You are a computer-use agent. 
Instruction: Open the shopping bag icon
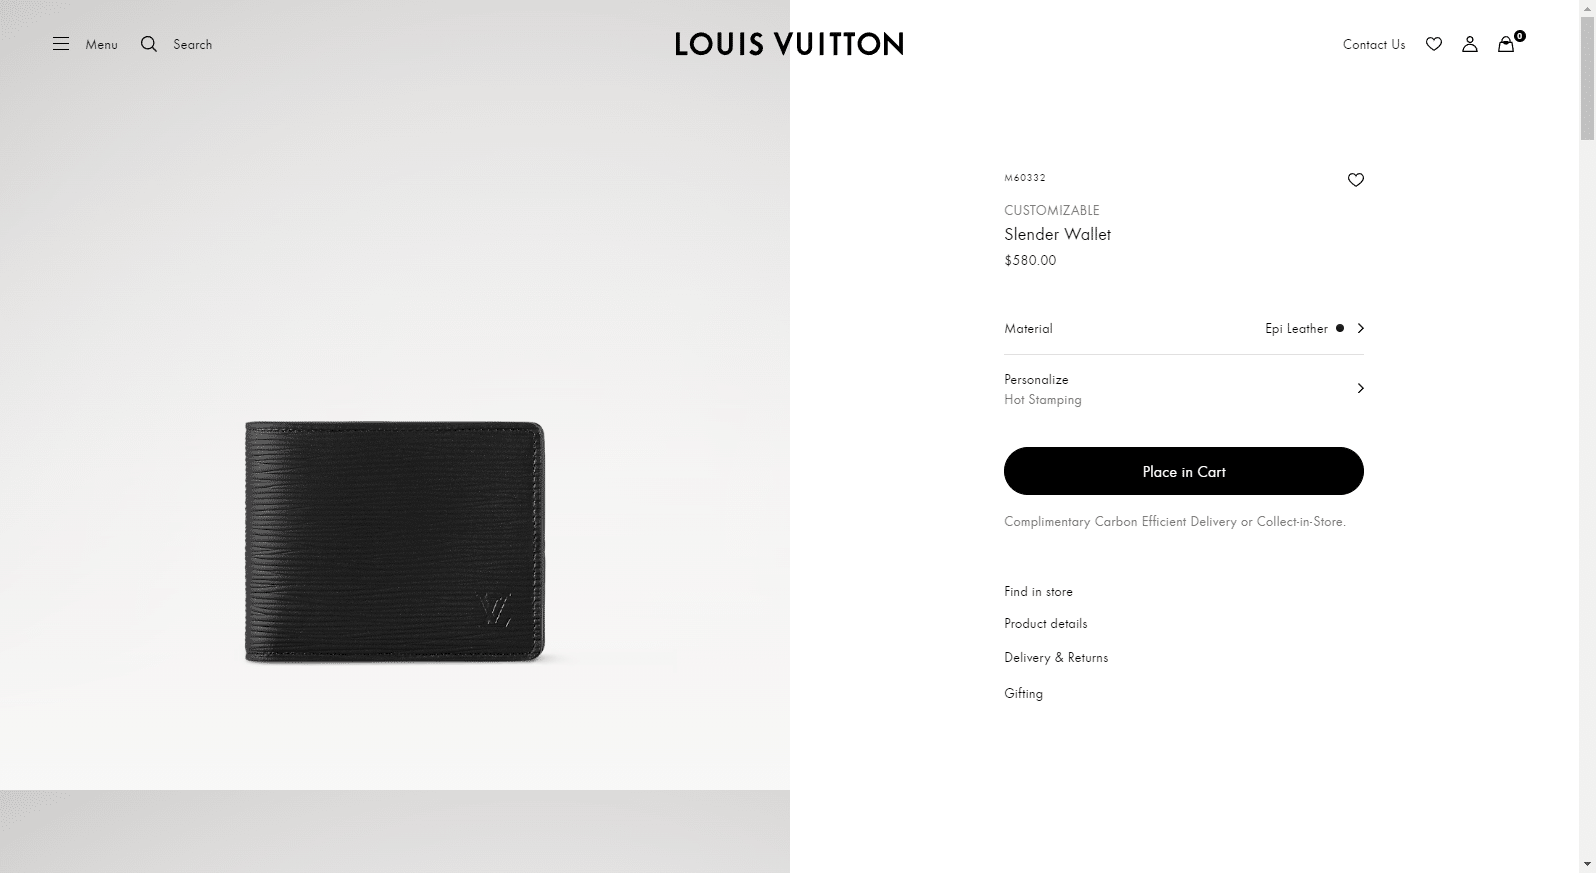click(1506, 44)
